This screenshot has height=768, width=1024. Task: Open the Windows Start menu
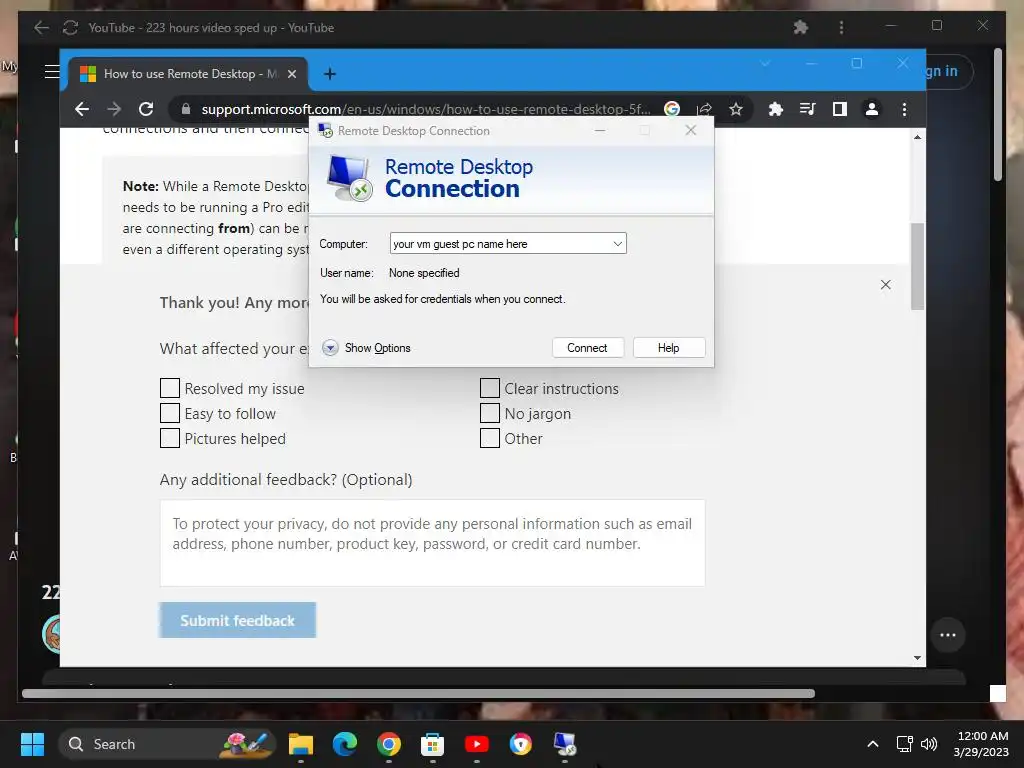(32, 744)
